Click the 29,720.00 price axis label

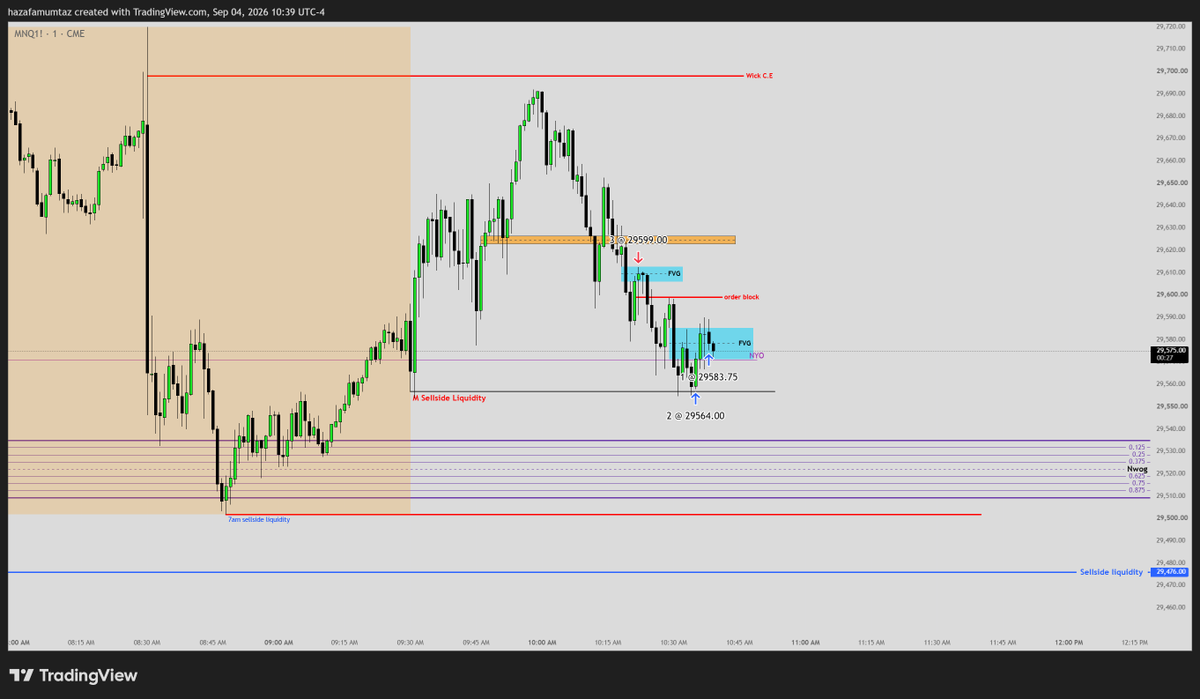tap(1170, 25)
